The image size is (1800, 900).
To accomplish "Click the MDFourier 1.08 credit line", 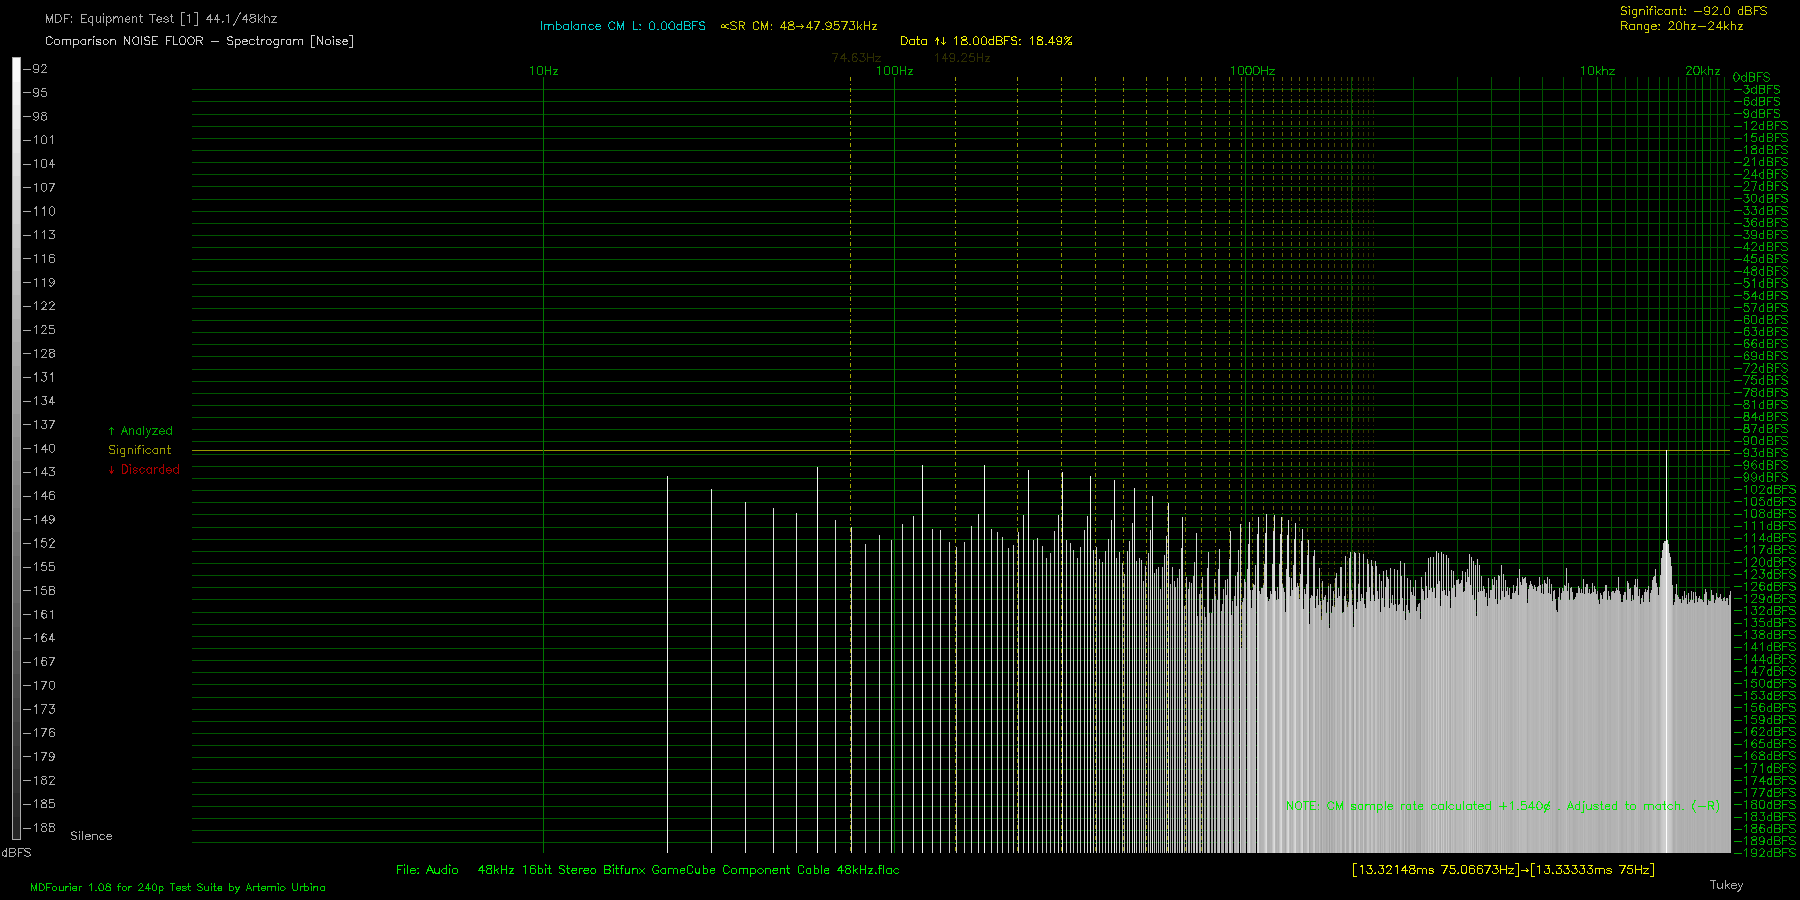I will pos(178,887).
